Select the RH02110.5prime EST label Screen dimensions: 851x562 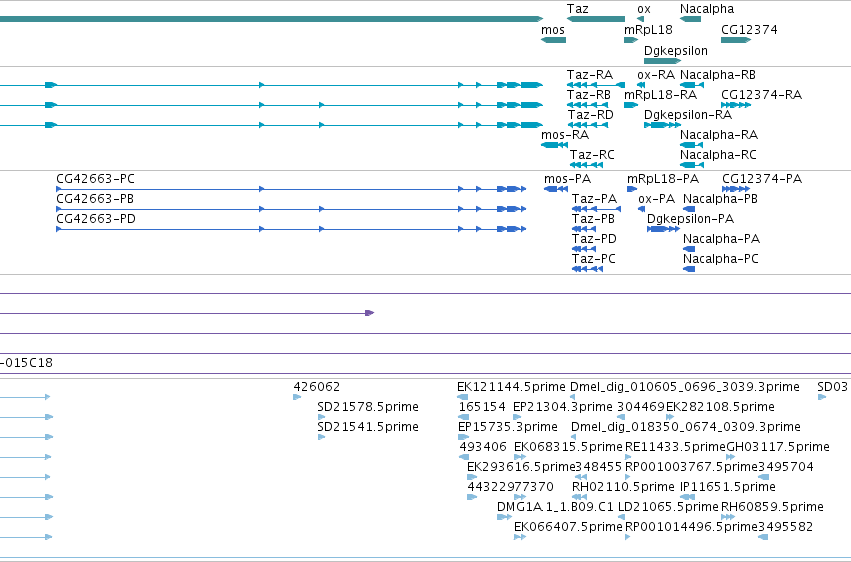pyautogui.click(x=623, y=487)
